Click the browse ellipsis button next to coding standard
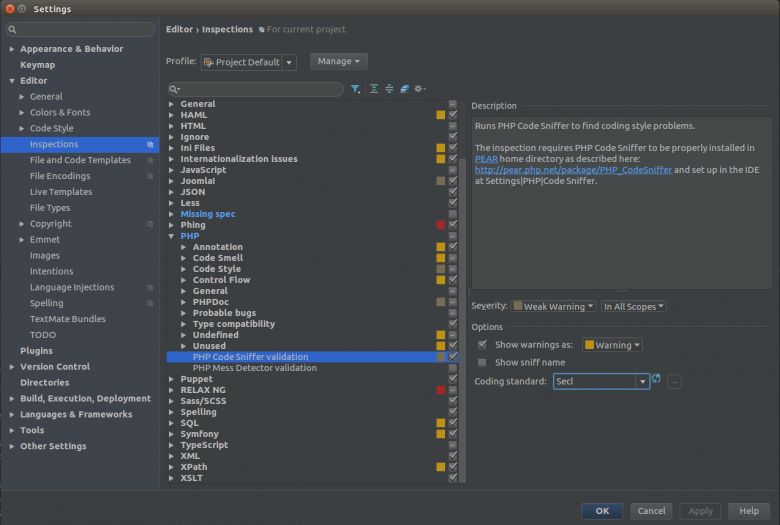The width and height of the screenshot is (780, 525). (x=674, y=382)
